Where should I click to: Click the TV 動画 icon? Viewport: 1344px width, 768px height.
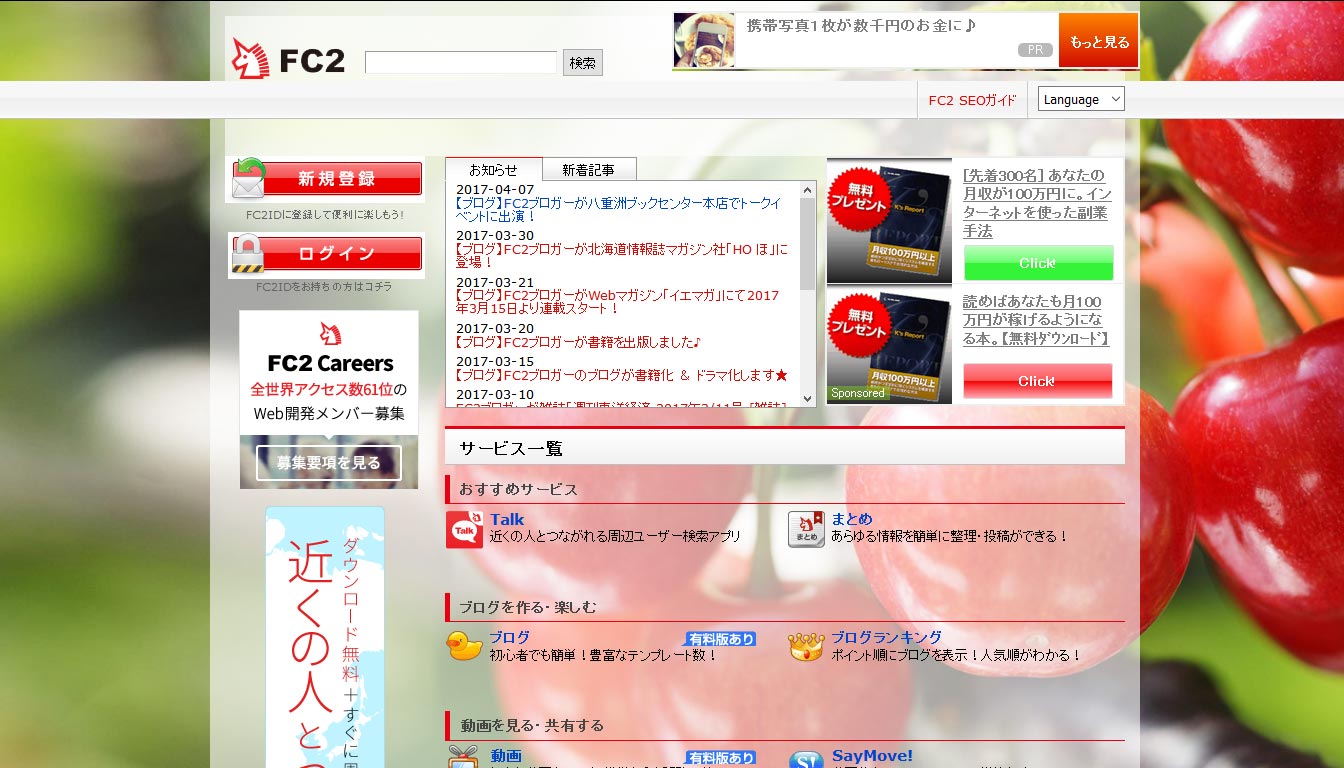(x=464, y=757)
